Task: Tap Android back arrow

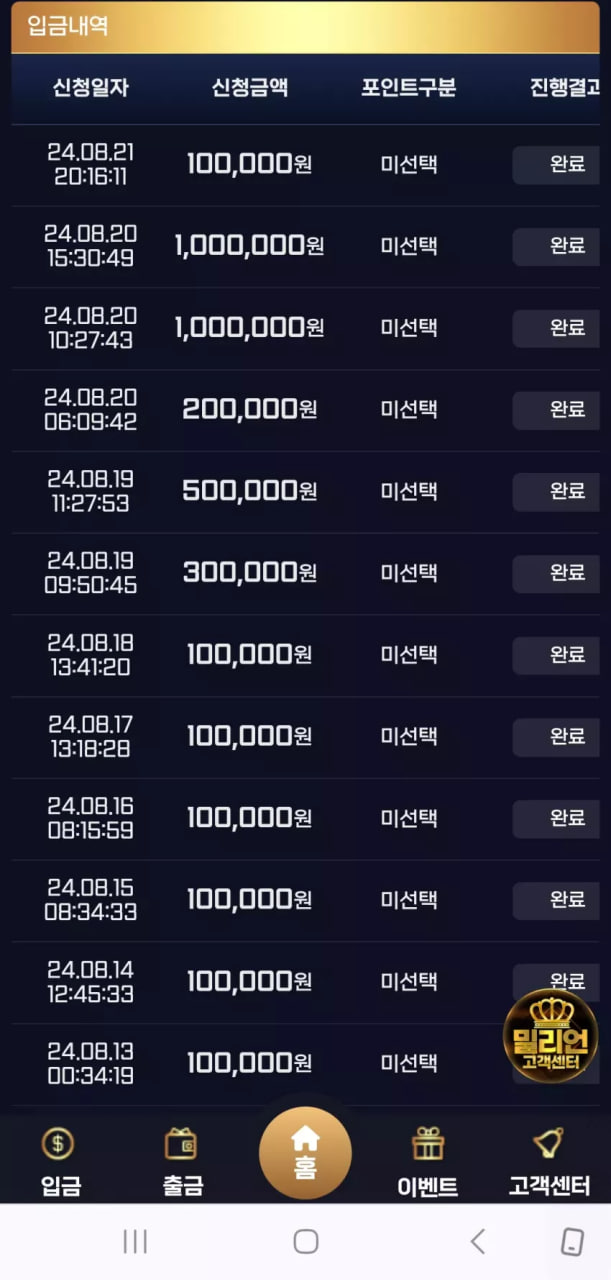Action: pyautogui.click(x=477, y=1242)
